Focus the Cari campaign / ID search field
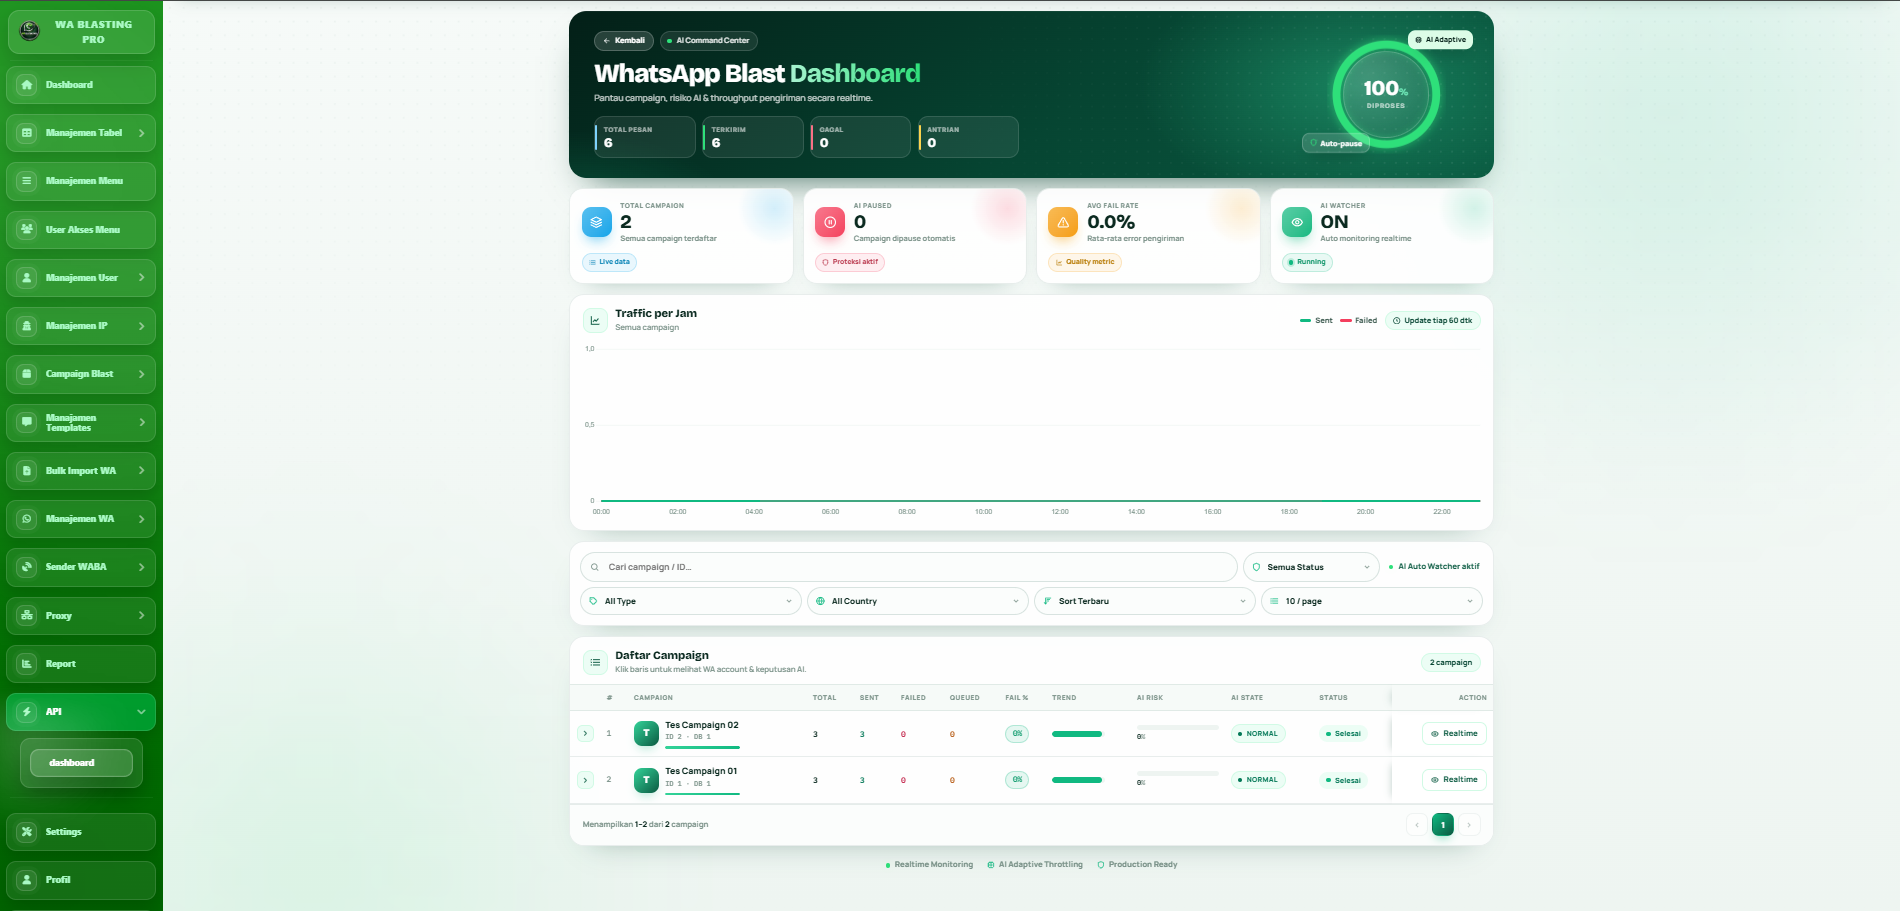Screen dimensions: 1900x911 coord(908,567)
